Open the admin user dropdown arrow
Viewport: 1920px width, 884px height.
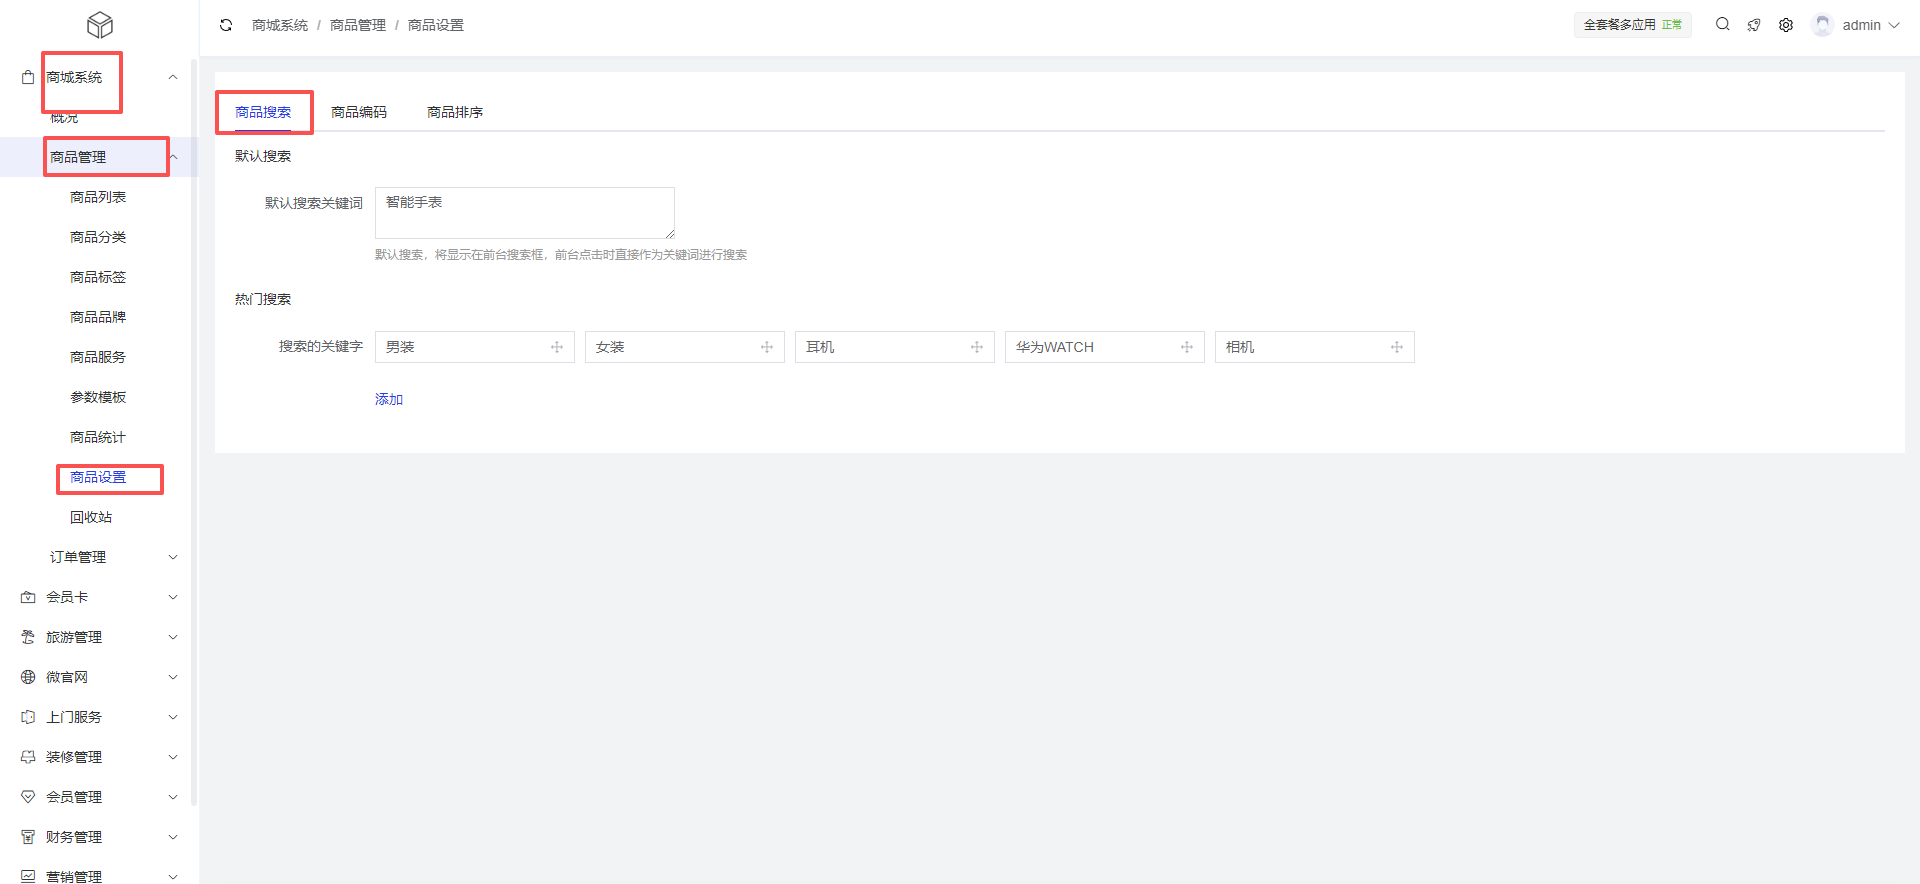click(x=1894, y=25)
